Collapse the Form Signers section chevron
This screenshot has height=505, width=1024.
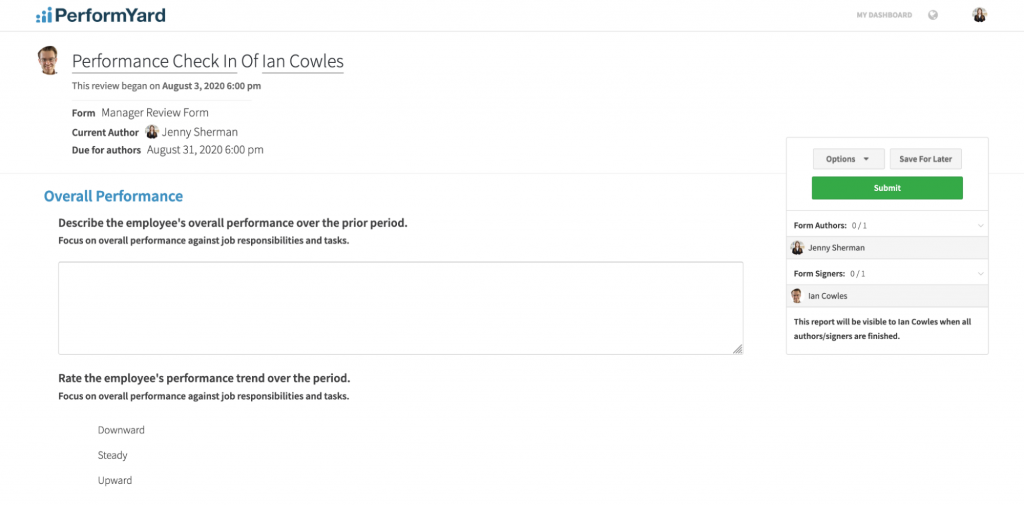pos(980,274)
